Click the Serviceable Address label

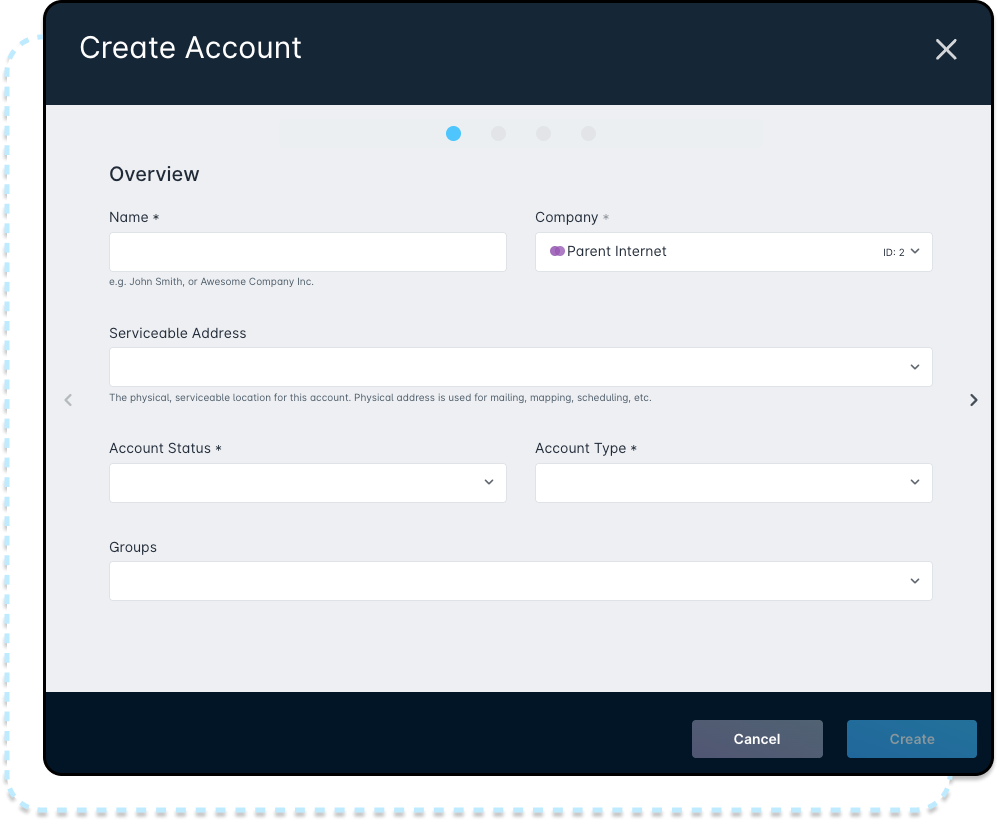pos(178,333)
